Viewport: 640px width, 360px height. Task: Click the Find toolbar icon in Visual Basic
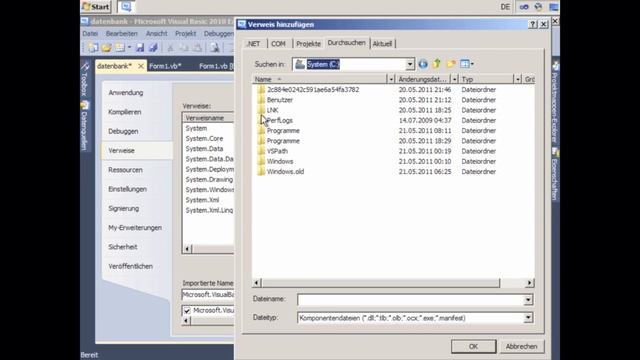(x=214, y=48)
